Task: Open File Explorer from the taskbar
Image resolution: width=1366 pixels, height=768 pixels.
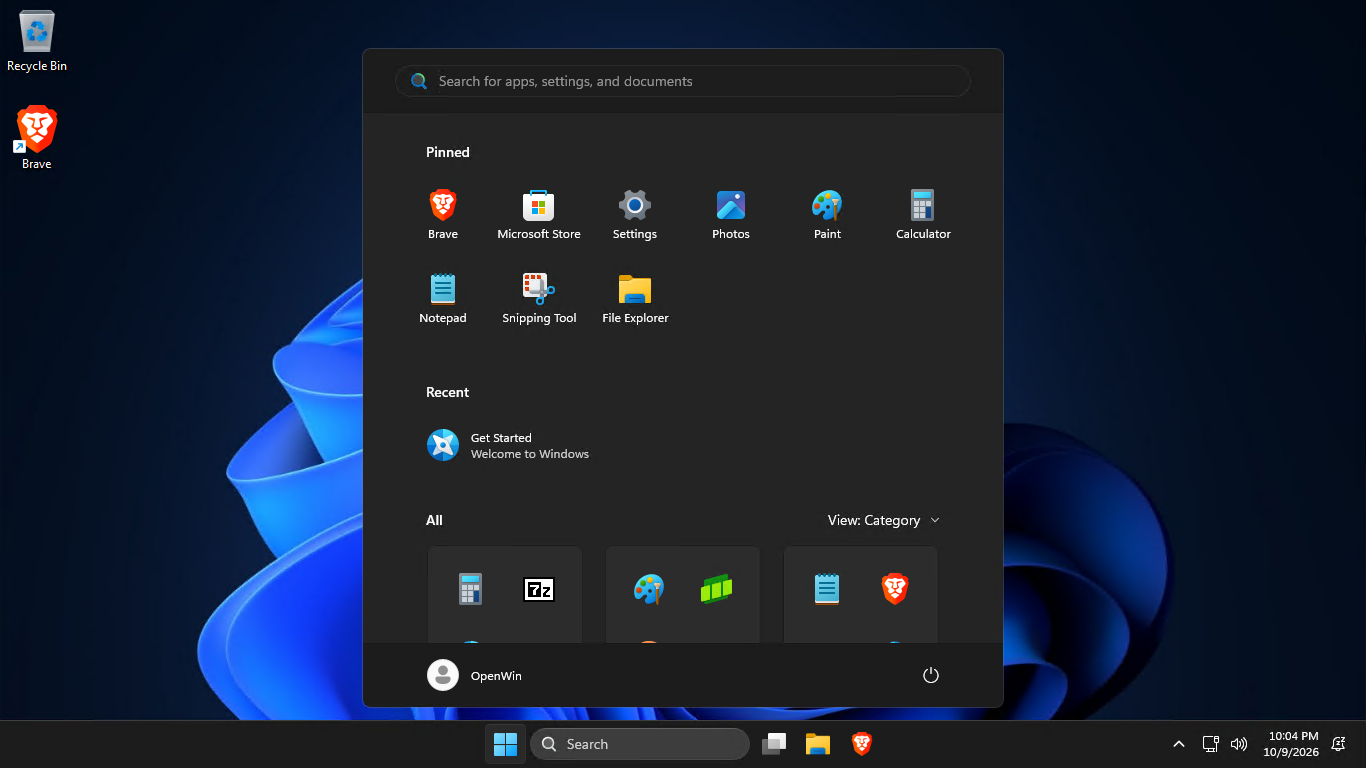Action: point(818,744)
